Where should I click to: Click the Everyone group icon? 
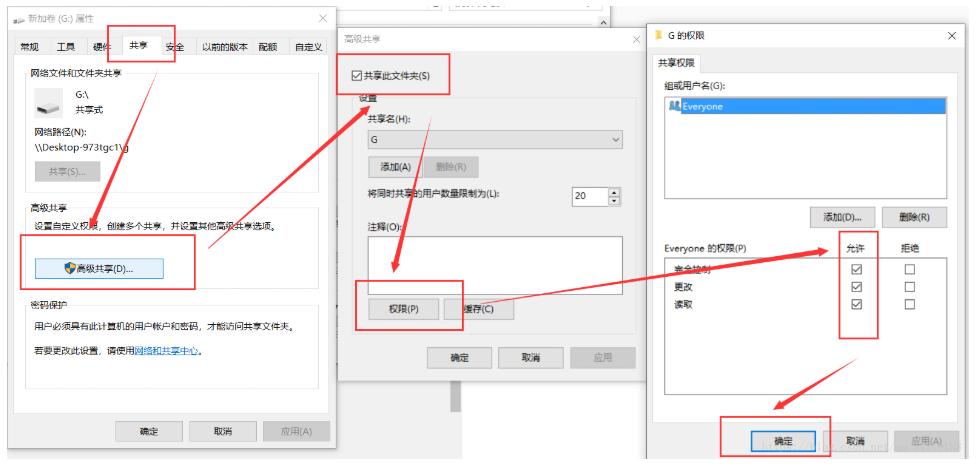(x=674, y=106)
